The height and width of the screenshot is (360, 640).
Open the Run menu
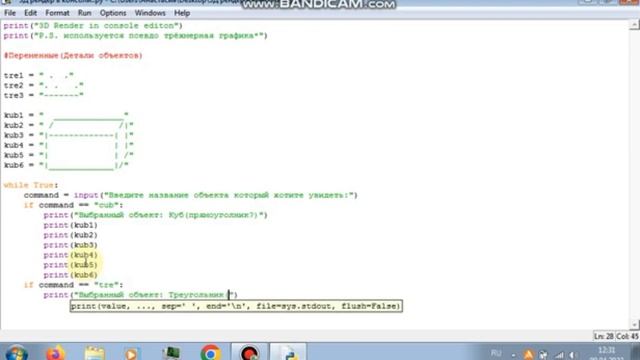(x=84, y=13)
